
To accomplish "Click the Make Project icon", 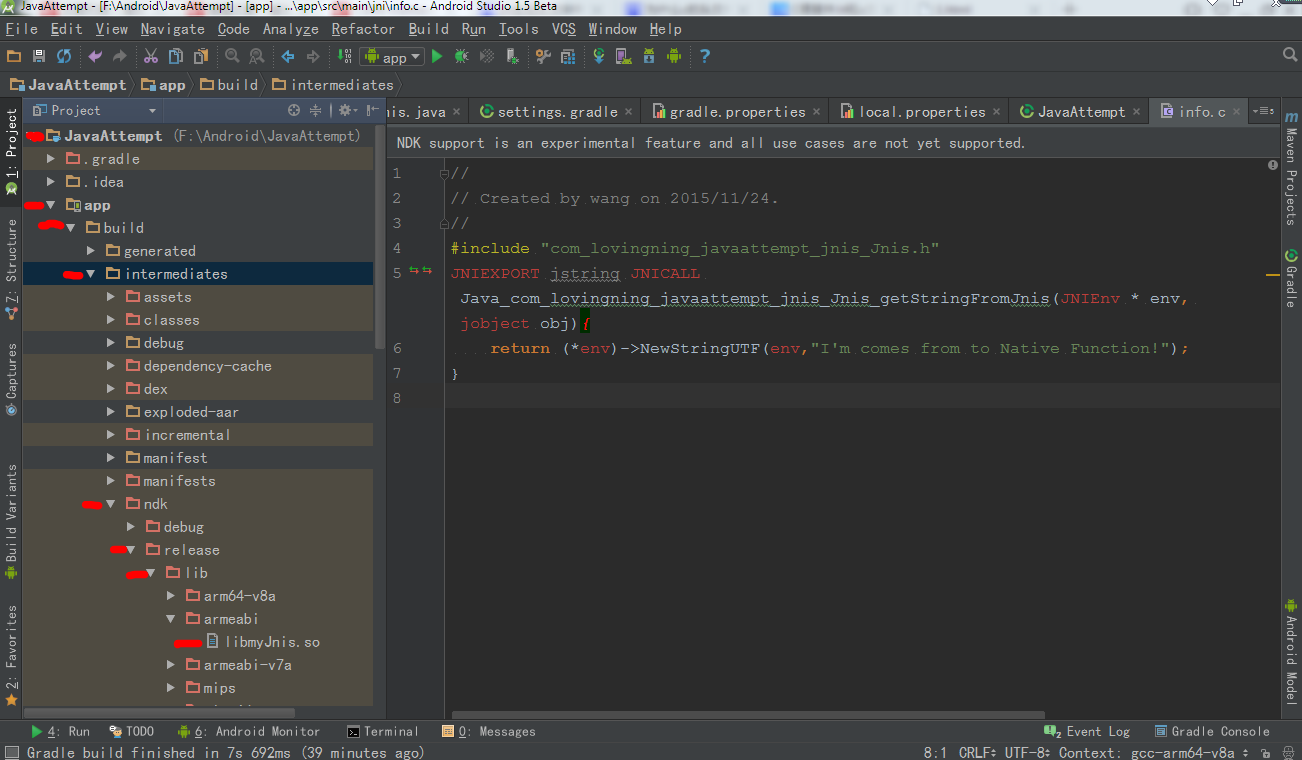I will (x=343, y=57).
